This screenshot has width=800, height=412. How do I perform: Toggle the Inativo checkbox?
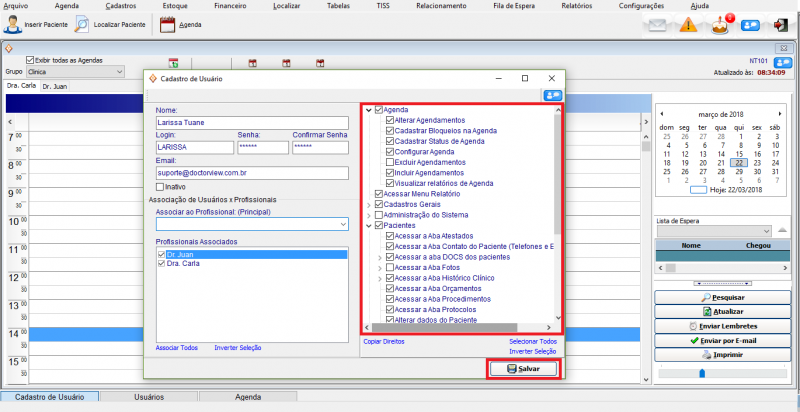(161, 186)
